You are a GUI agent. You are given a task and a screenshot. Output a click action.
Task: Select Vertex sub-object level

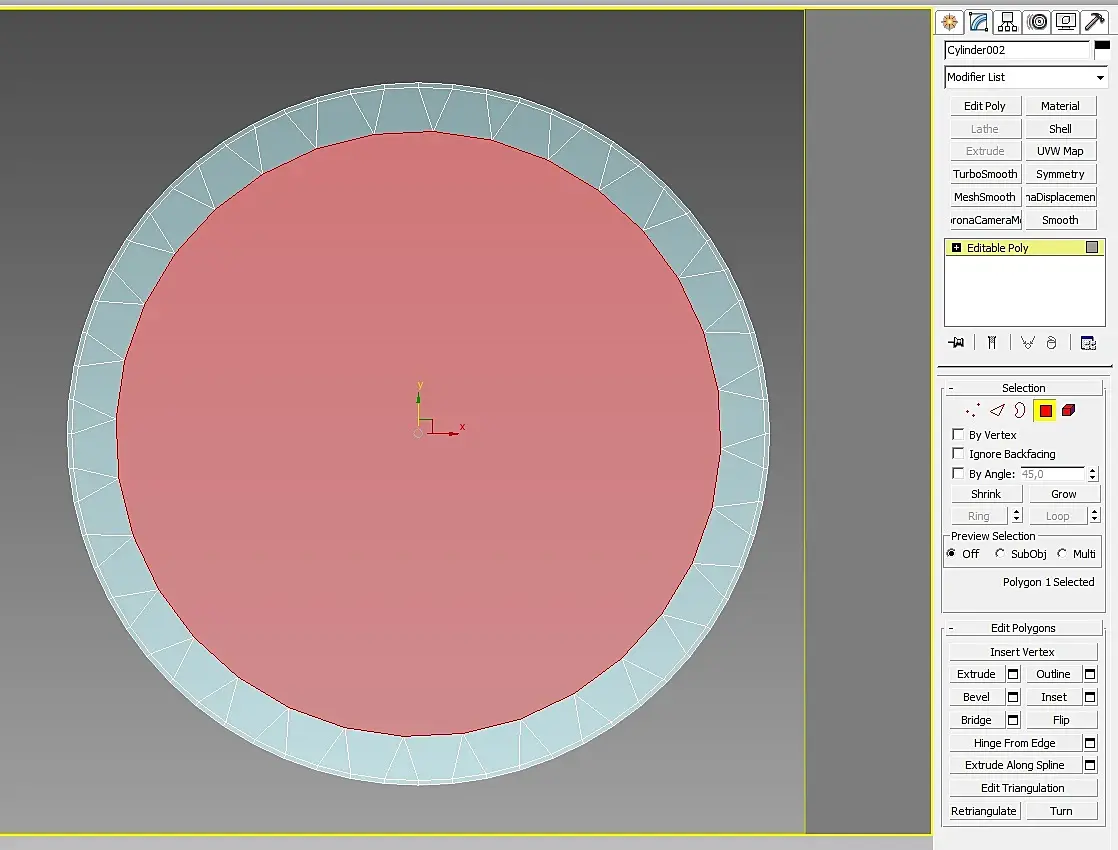(973, 410)
